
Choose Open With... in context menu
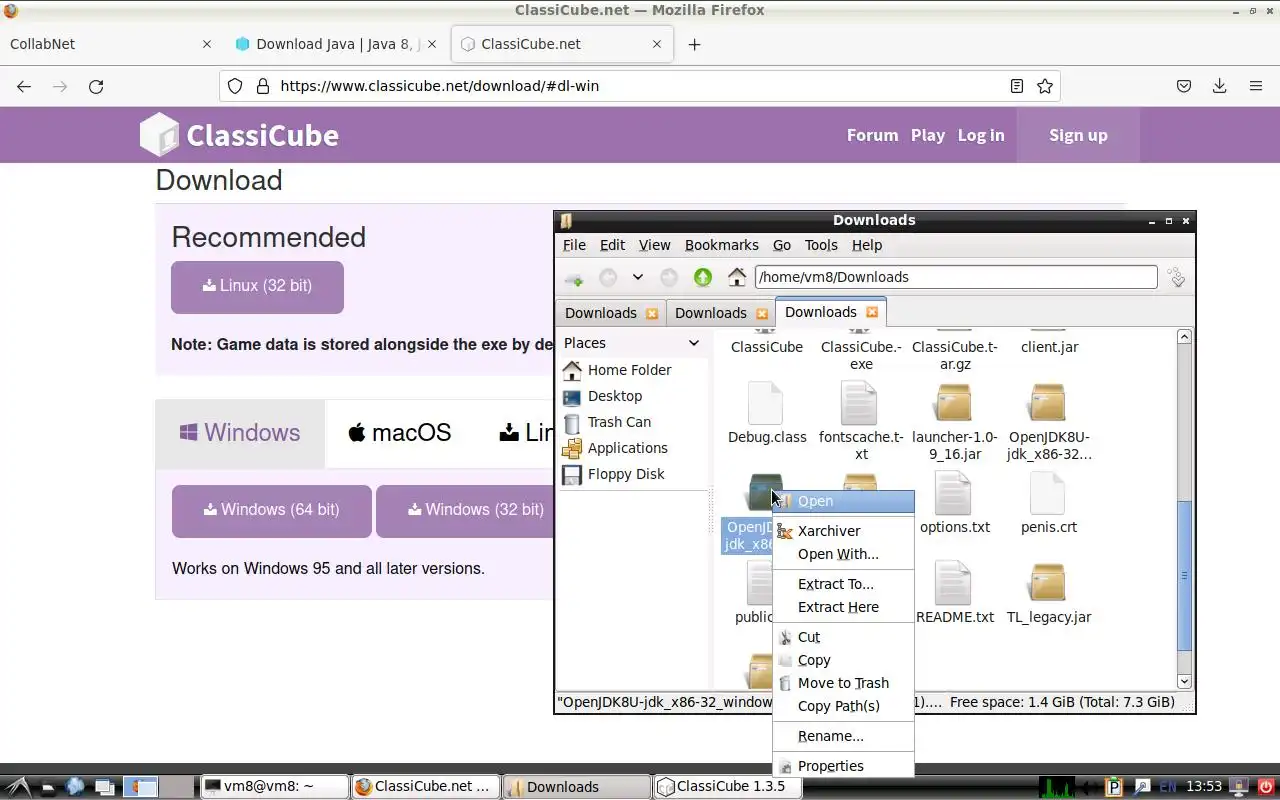pyautogui.click(x=844, y=554)
